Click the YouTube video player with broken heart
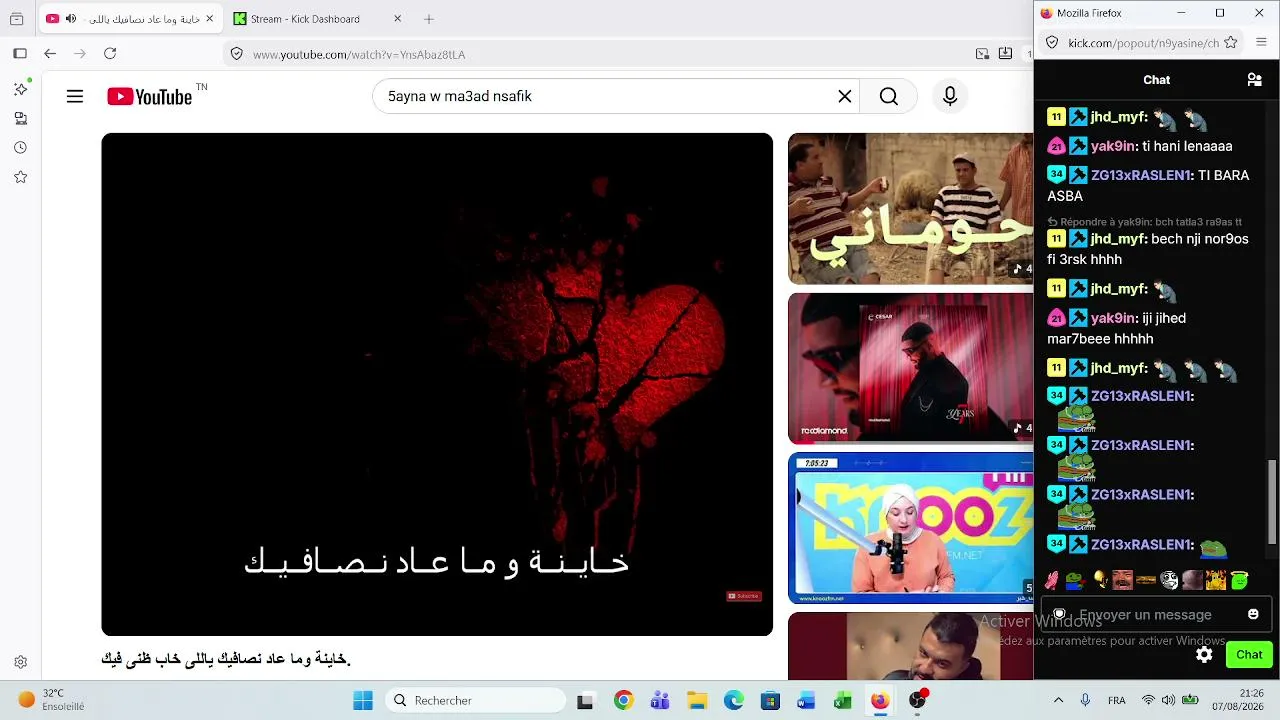 [x=437, y=384]
